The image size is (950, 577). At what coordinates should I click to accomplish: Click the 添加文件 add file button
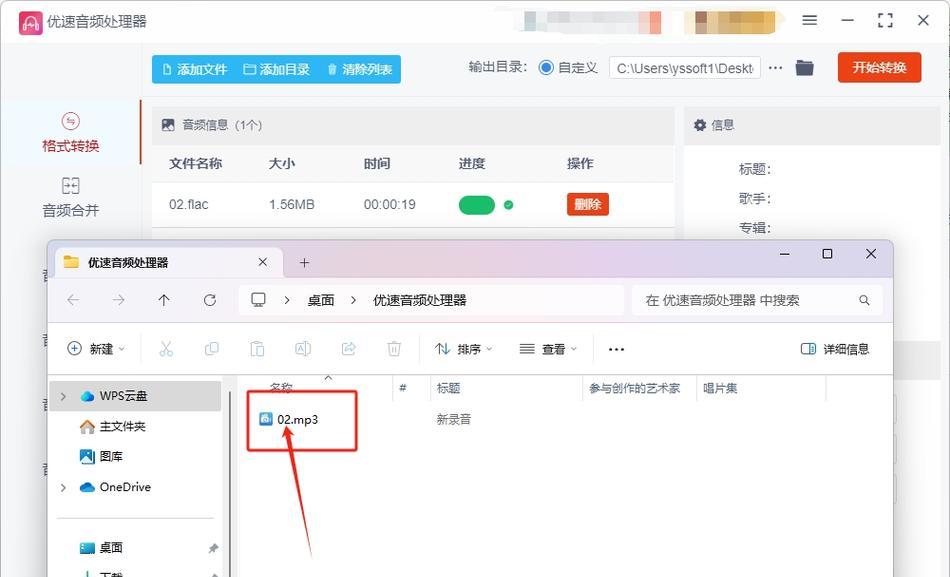coord(194,70)
